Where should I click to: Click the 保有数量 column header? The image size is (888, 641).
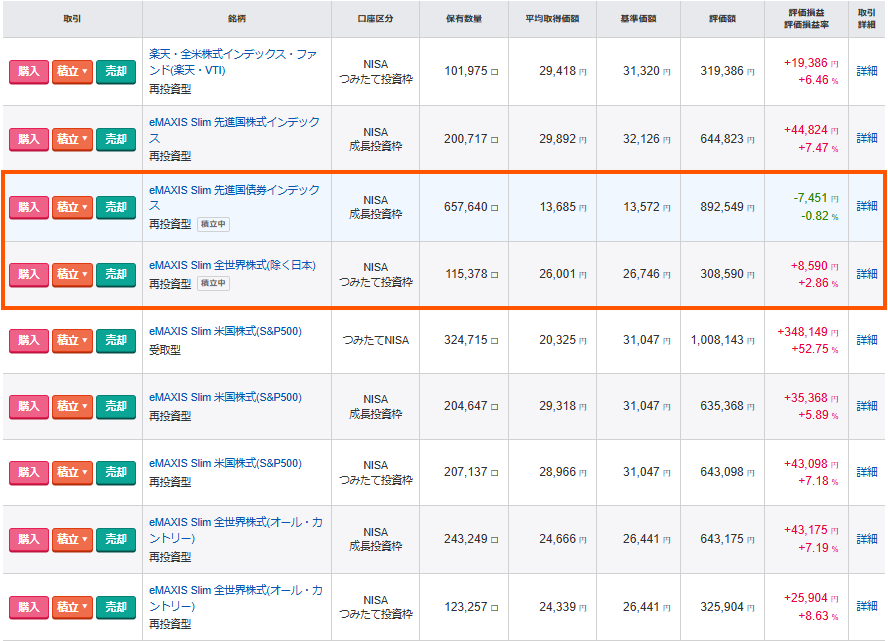pyautogui.click(x=464, y=19)
